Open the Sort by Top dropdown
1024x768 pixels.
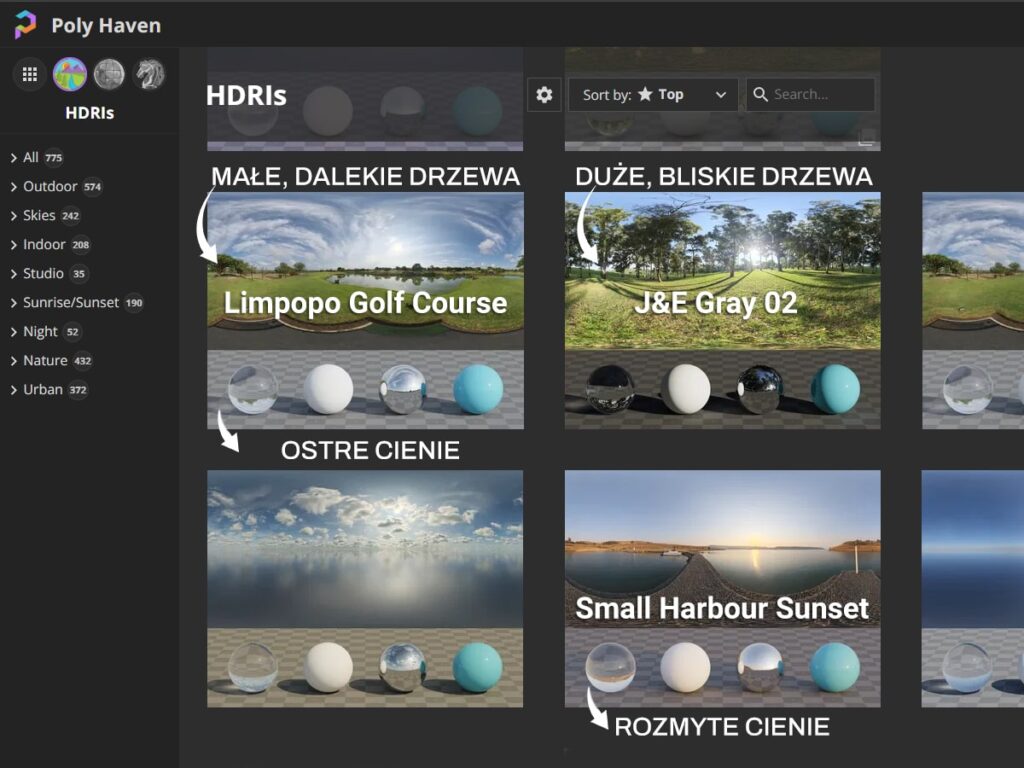(654, 95)
